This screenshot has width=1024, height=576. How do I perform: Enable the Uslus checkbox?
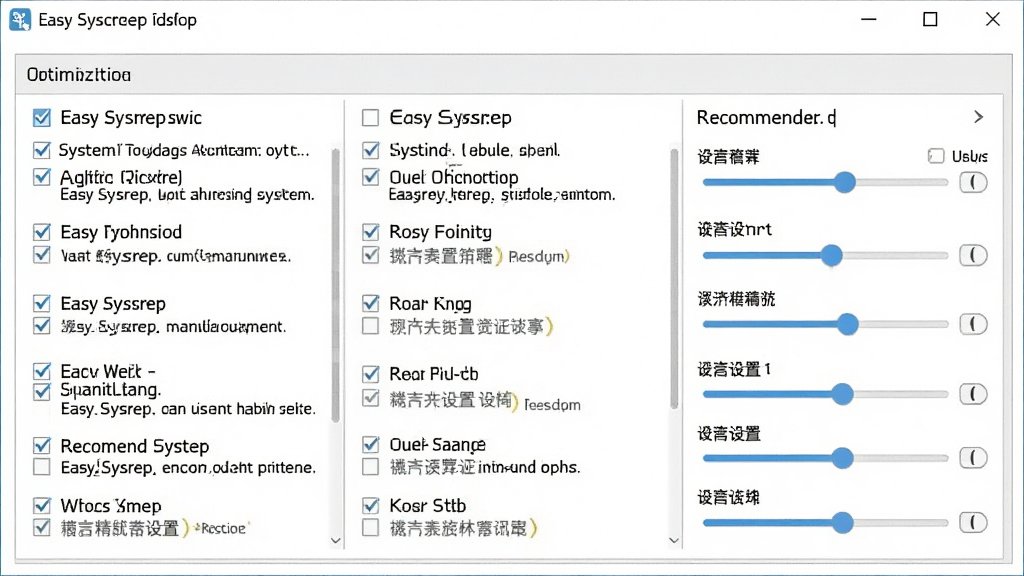(936, 156)
